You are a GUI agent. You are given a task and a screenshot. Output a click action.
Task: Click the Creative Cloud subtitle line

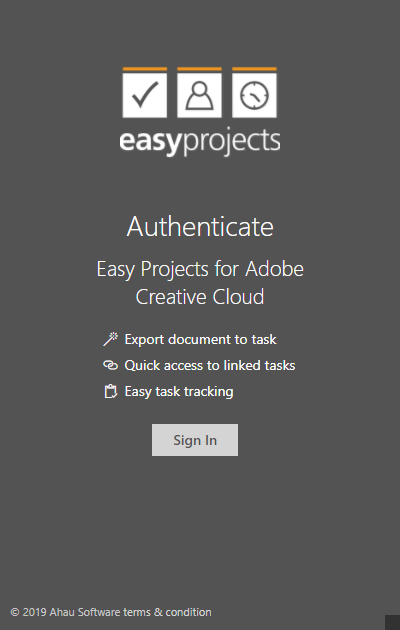(200, 297)
